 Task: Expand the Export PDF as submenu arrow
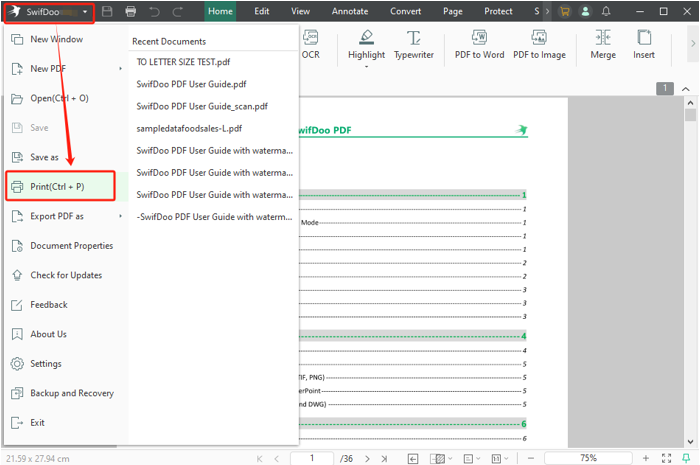click(x=120, y=216)
